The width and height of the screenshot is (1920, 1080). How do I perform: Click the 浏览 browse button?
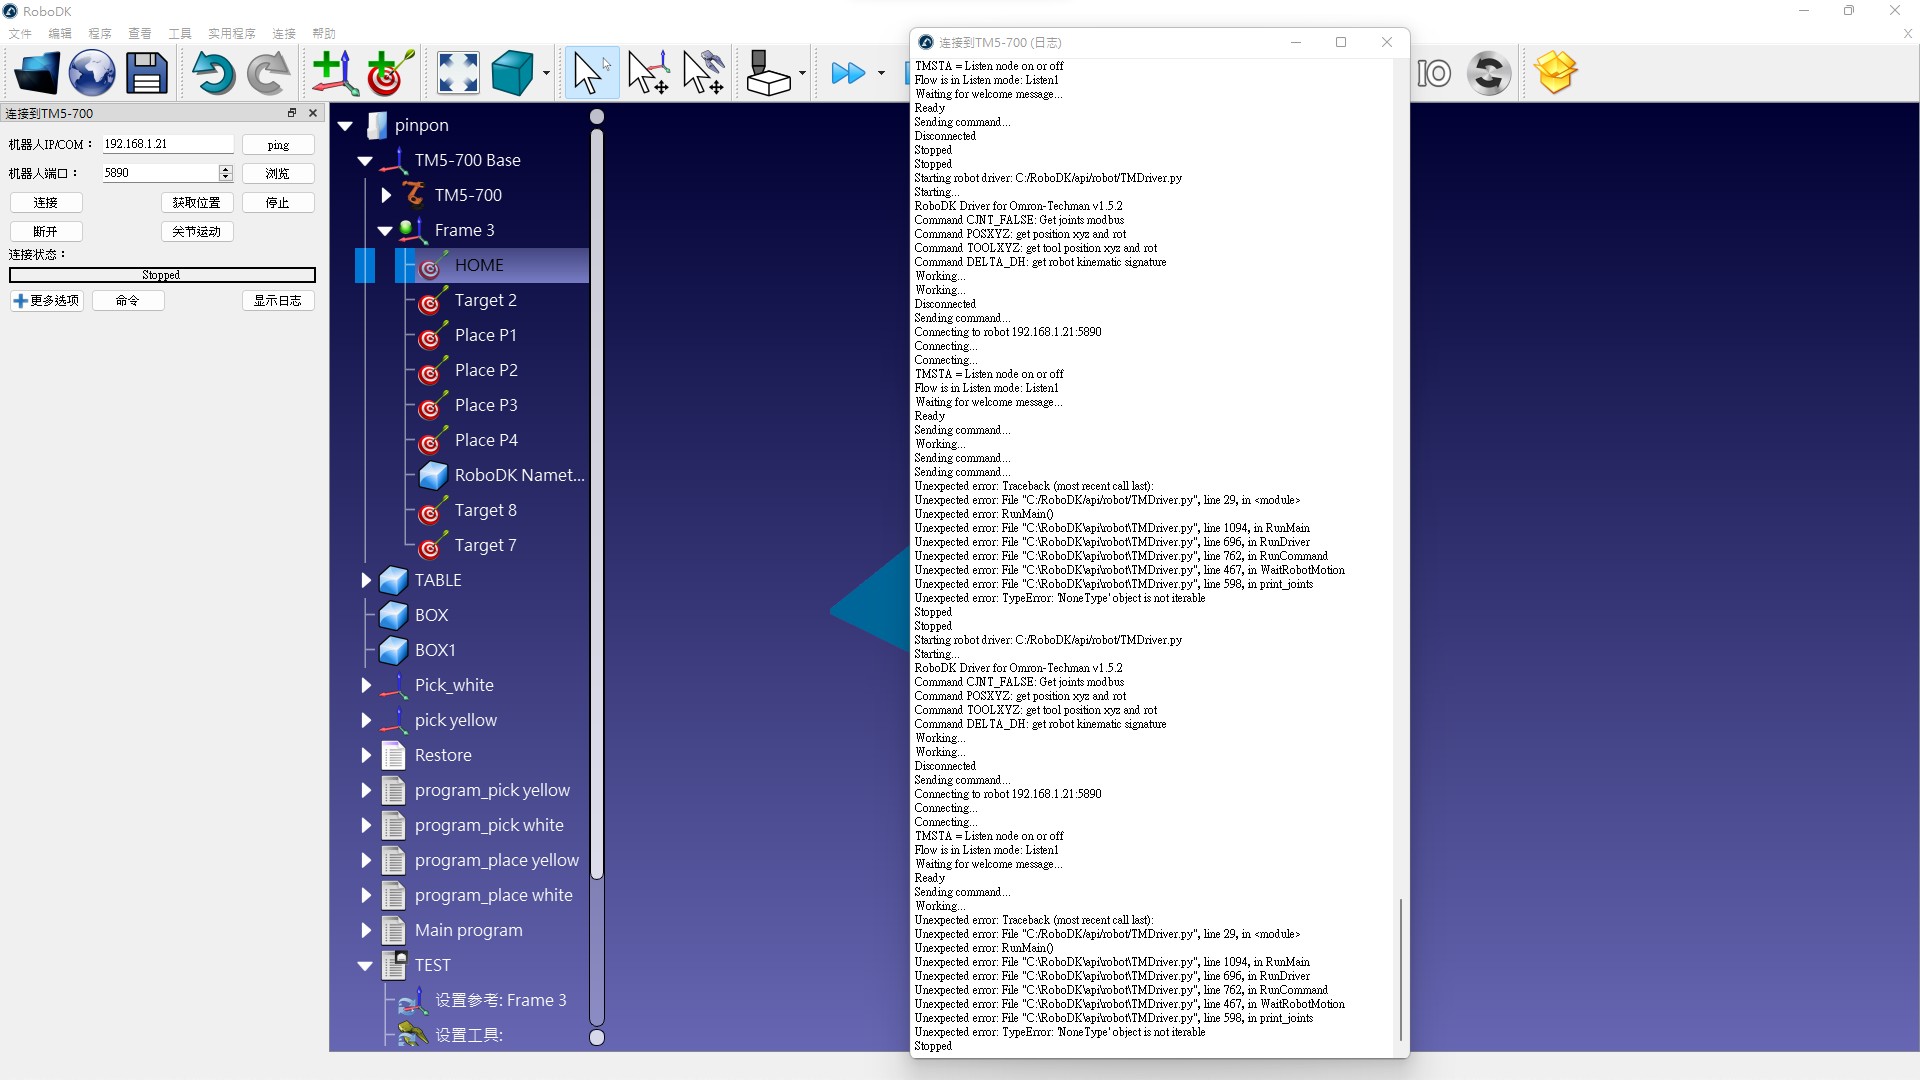(x=278, y=174)
